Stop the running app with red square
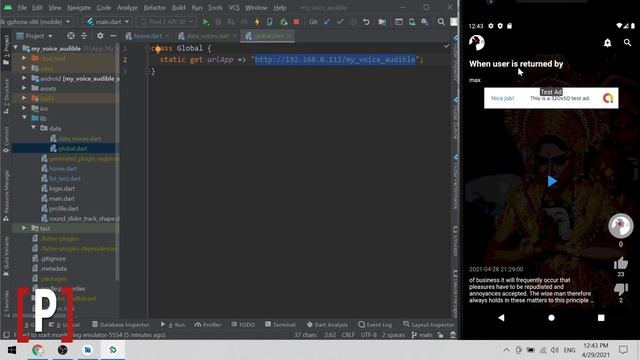The image size is (640, 360). pos(296,22)
